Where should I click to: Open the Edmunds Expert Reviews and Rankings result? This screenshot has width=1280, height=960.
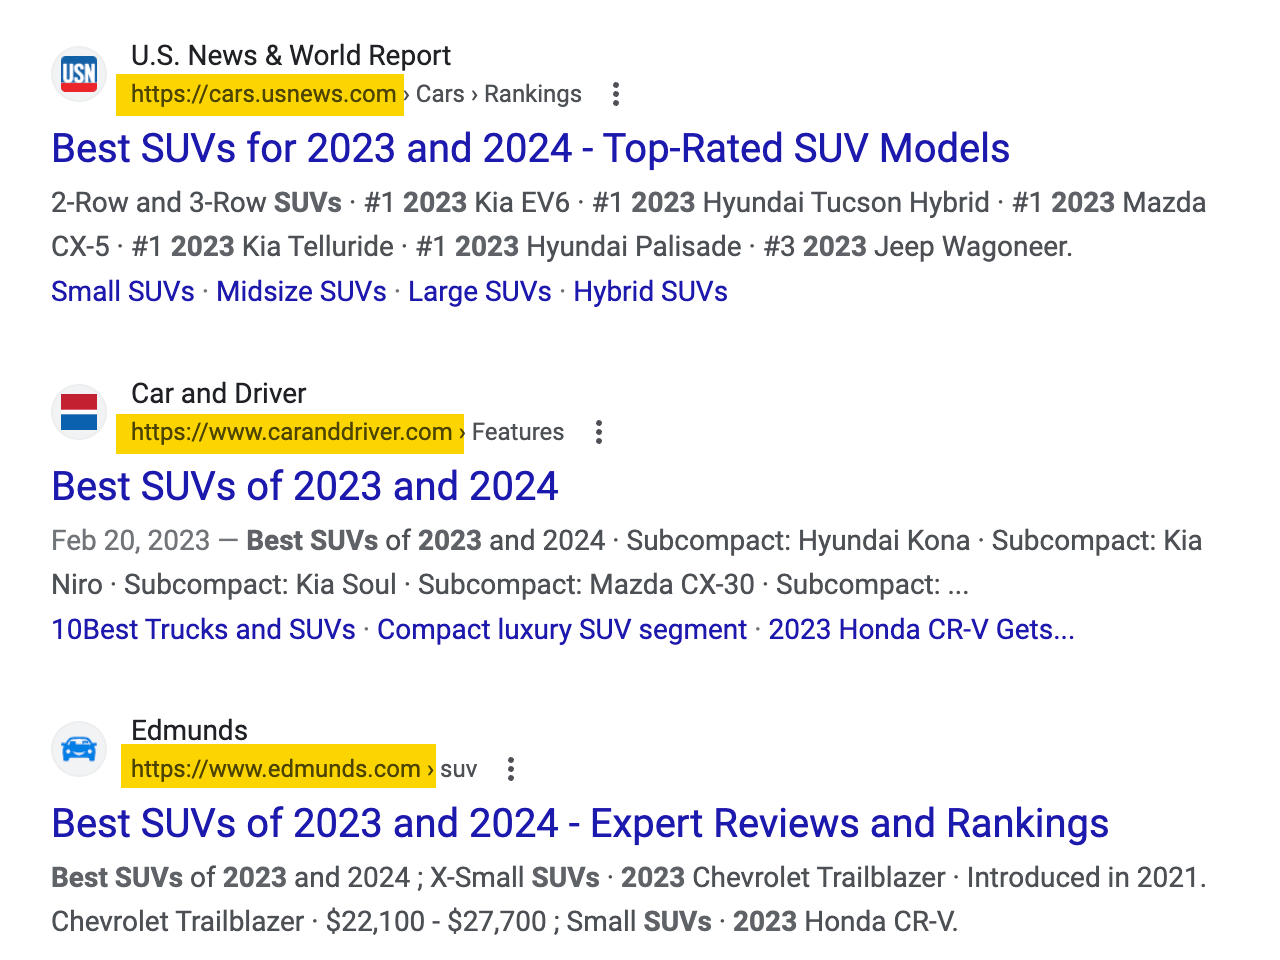click(580, 823)
